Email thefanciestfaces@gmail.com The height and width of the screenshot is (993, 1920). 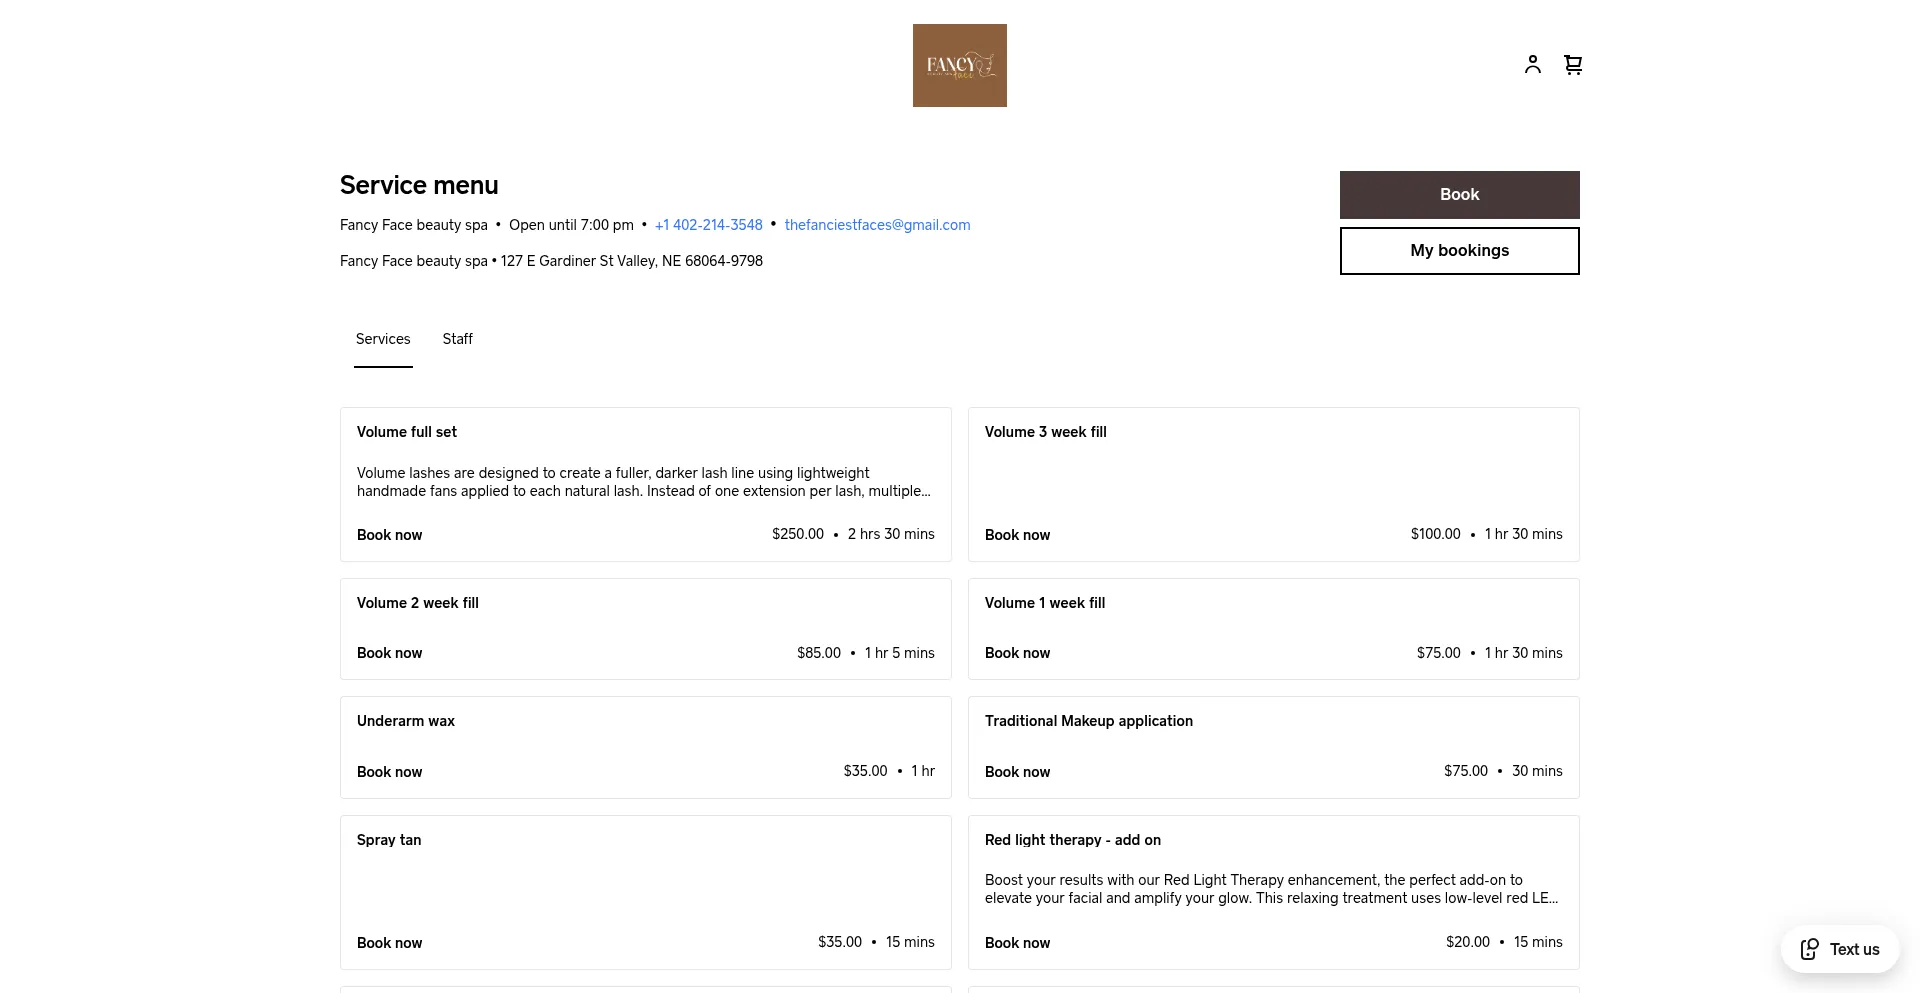pos(878,225)
